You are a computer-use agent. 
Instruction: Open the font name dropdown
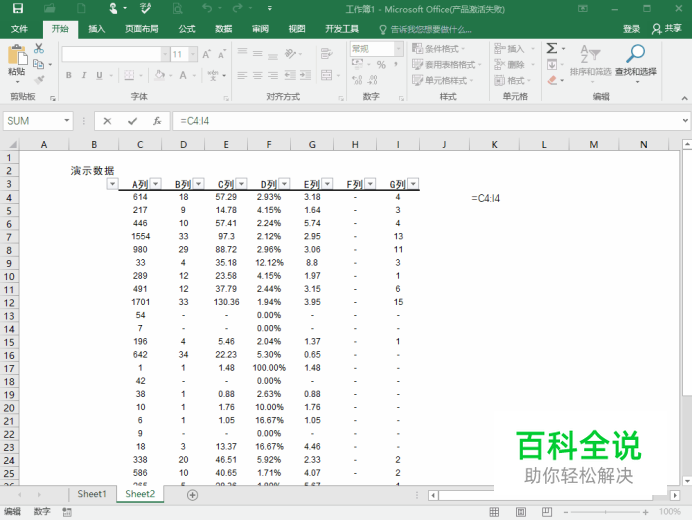click(165, 54)
